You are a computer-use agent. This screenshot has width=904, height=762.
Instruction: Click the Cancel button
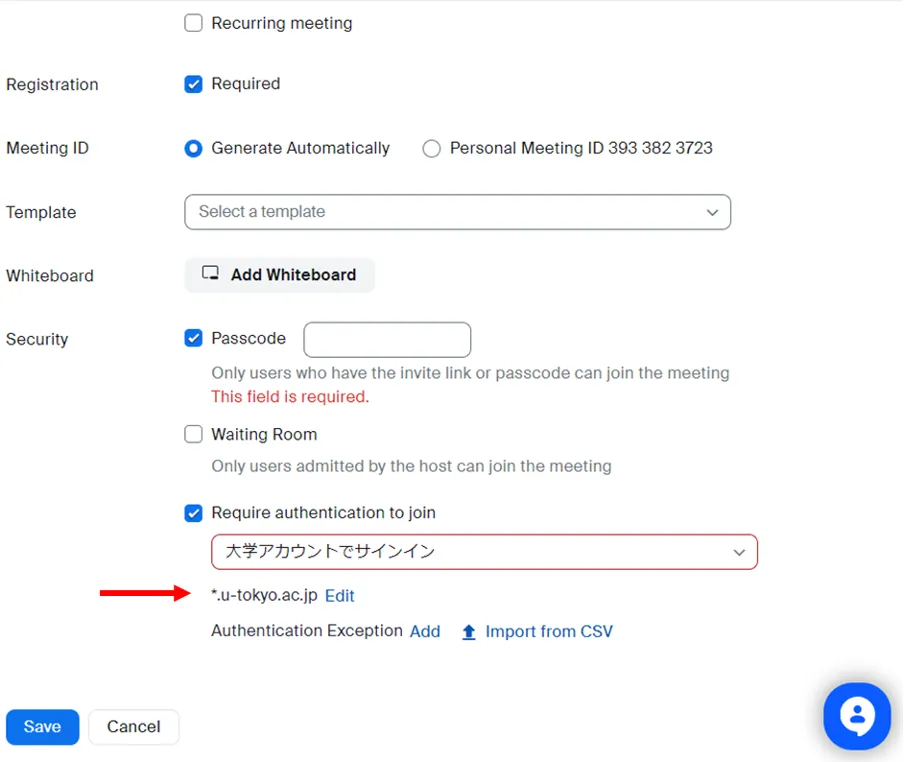134,727
